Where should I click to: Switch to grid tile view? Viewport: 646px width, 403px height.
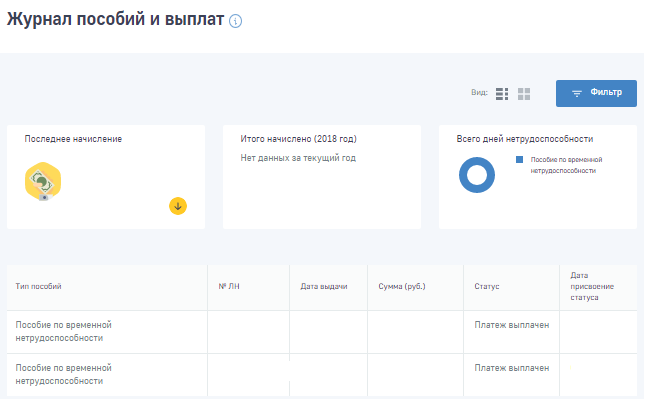pyautogui.click(x=524, y=93)
